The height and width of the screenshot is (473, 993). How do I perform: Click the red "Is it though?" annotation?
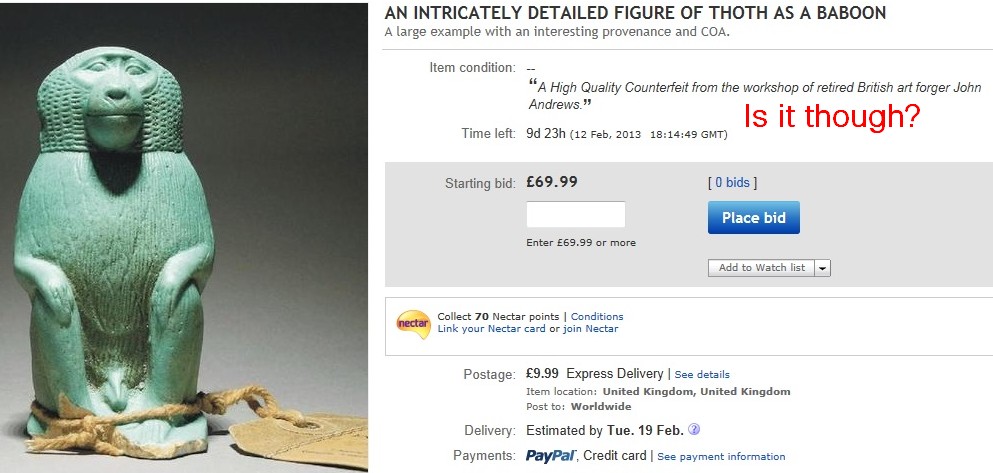(831, 117)
